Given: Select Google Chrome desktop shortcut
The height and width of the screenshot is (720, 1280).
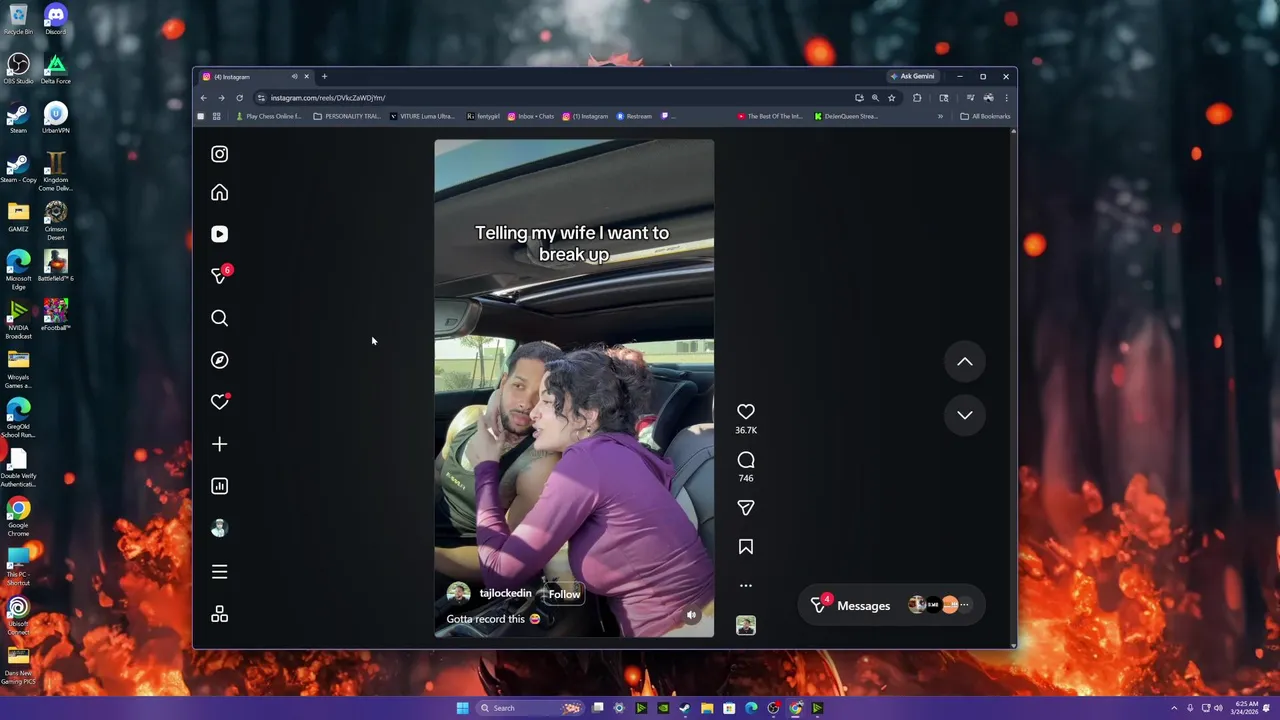Looking at the screenshot, I should click(x=18, y=518).
